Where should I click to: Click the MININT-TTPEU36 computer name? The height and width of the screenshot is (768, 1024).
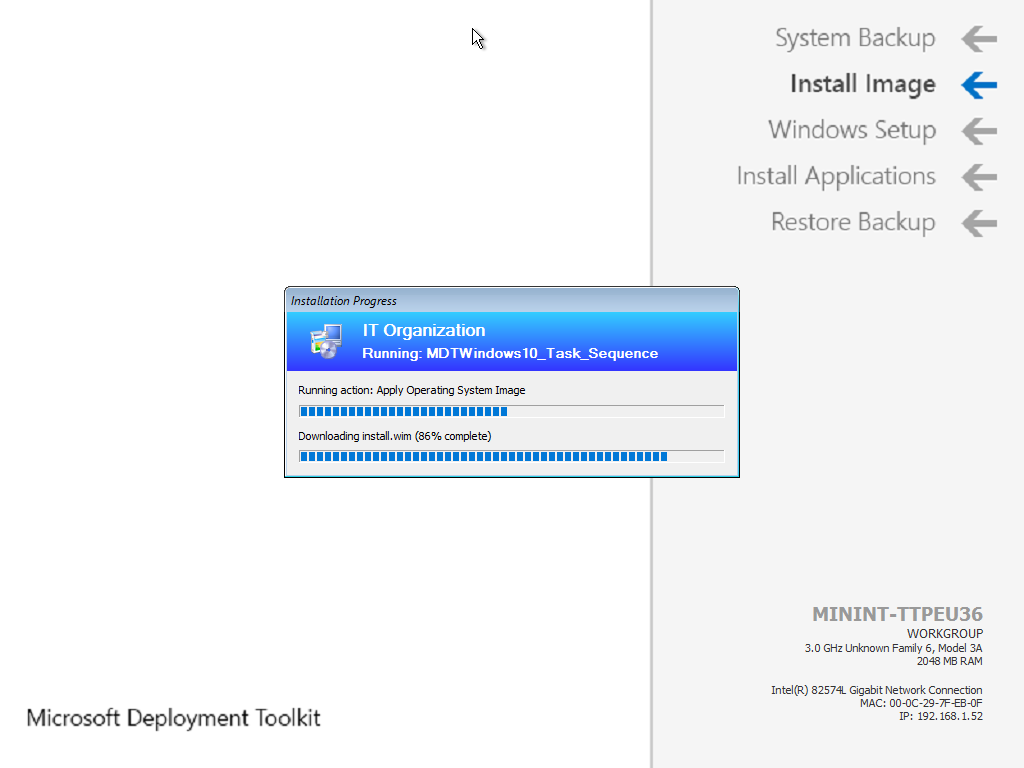tap(897, 614)
